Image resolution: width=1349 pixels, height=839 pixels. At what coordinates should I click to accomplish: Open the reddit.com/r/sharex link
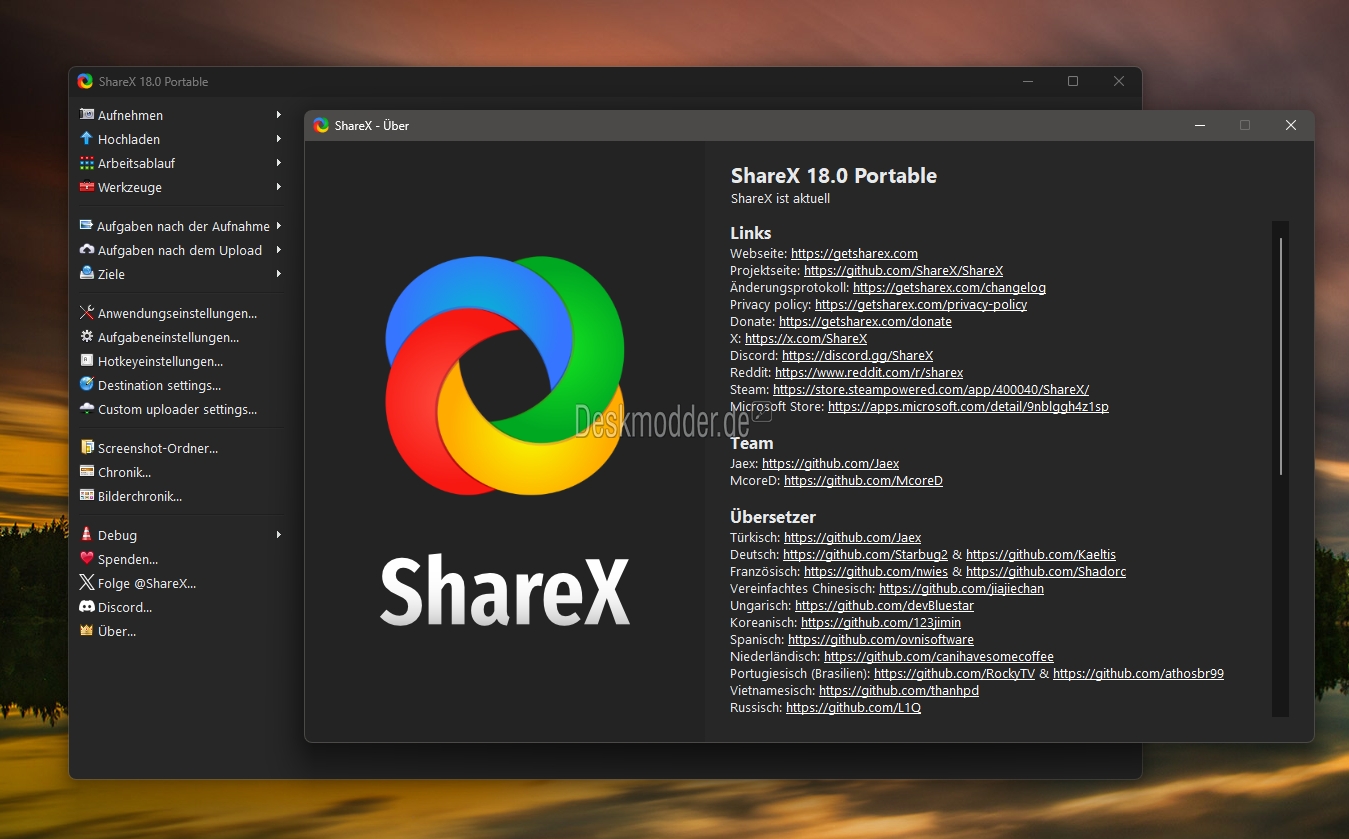(x=869, y=373)
